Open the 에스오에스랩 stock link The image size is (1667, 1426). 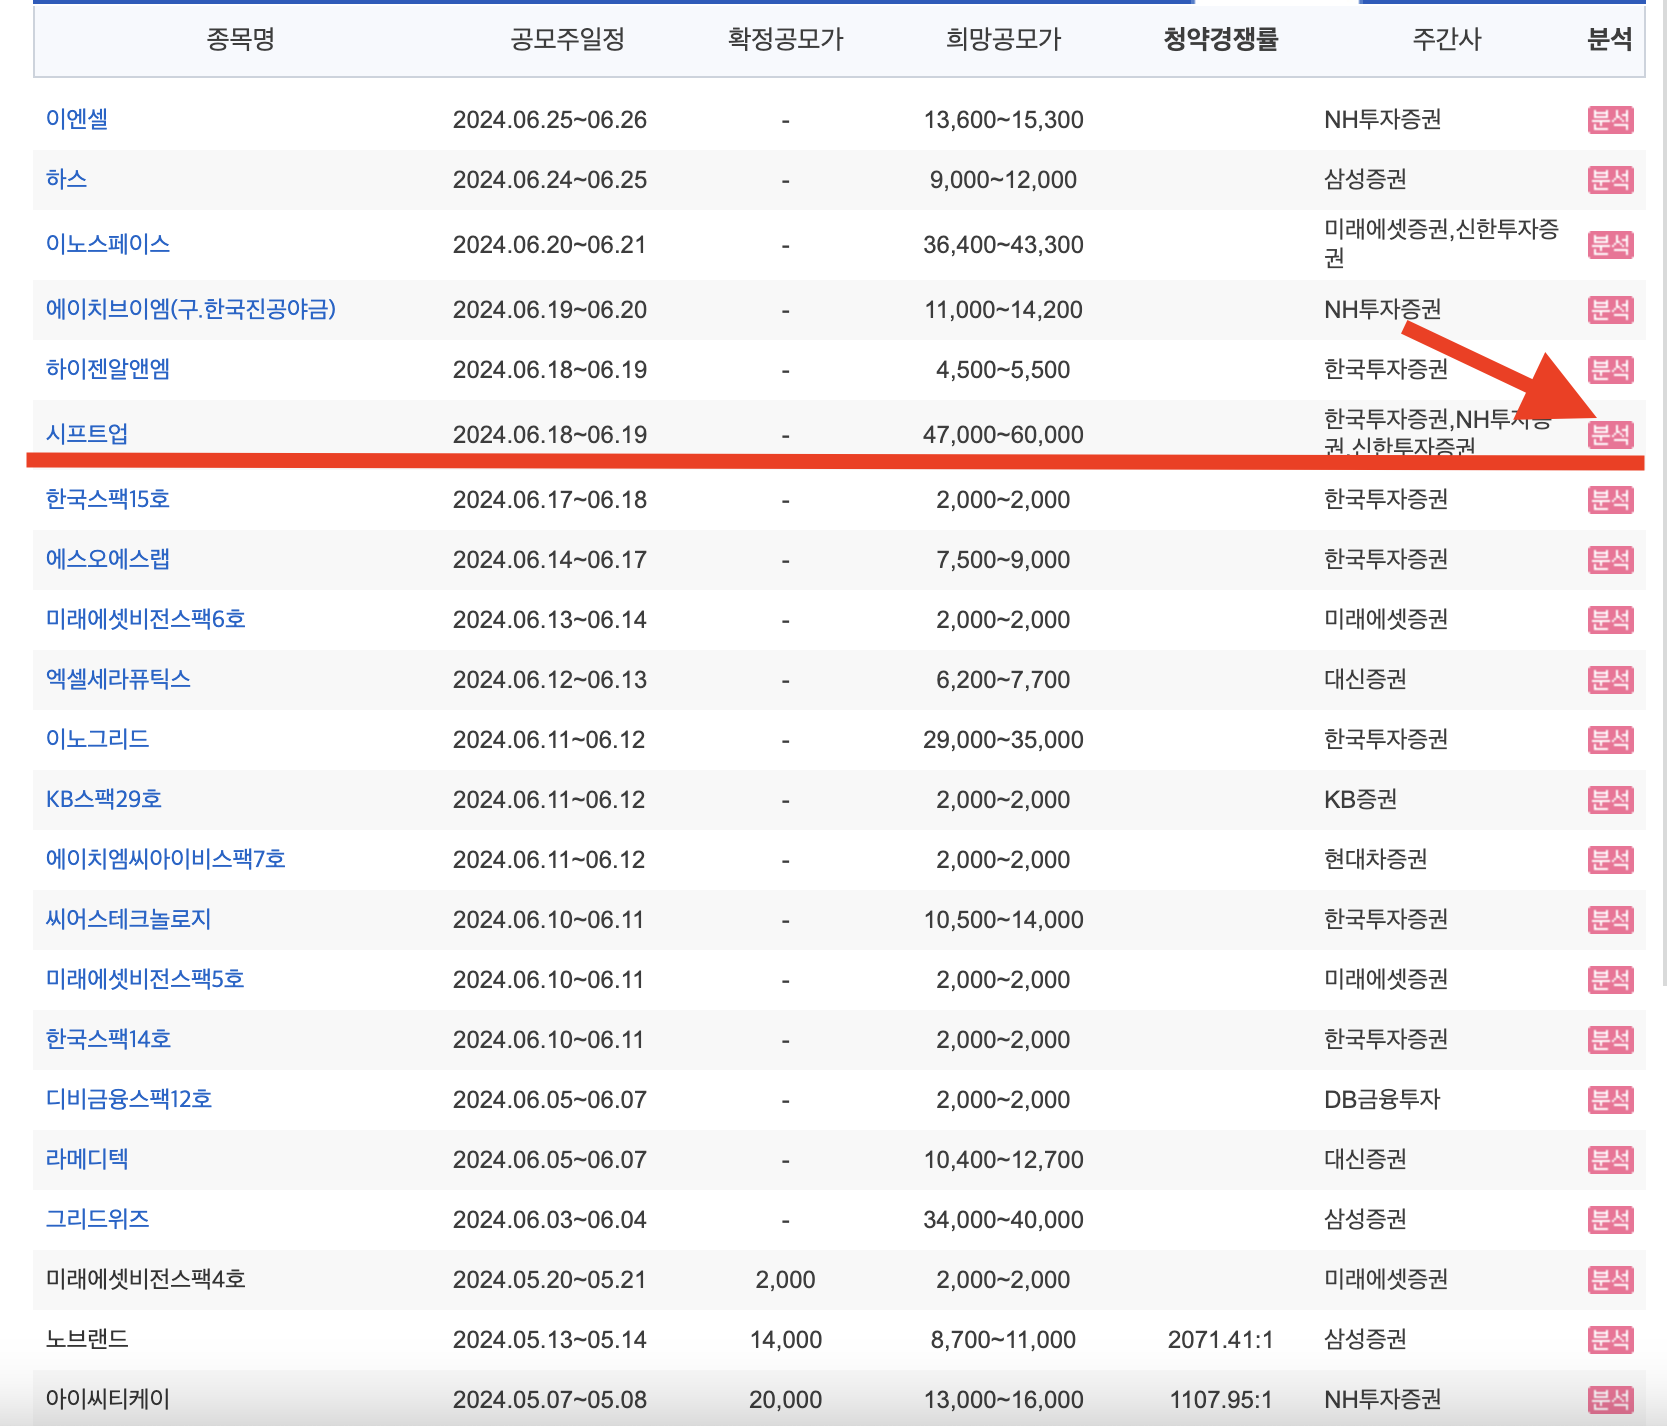coord(108,559)
